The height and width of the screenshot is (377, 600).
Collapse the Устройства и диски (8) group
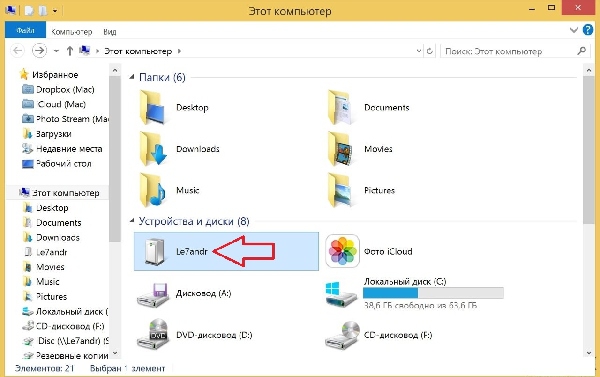click(132, 221)
